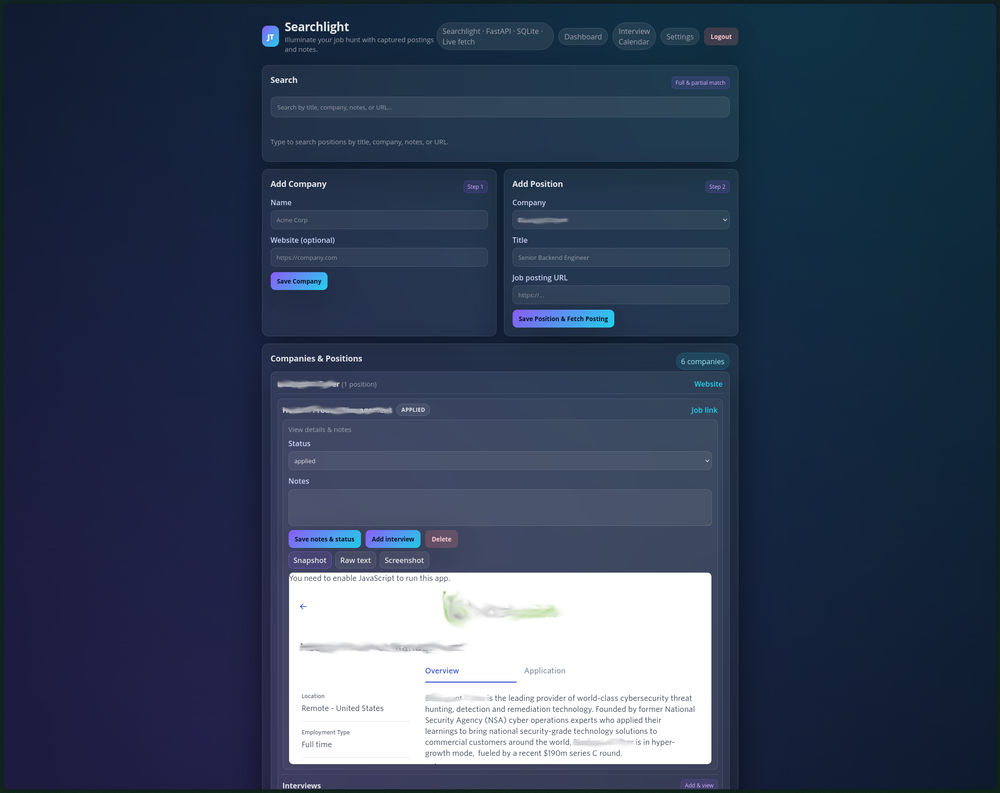Screen dimensions: 1000x793
Task: Click the position Title input field
Action: point(620,258)
